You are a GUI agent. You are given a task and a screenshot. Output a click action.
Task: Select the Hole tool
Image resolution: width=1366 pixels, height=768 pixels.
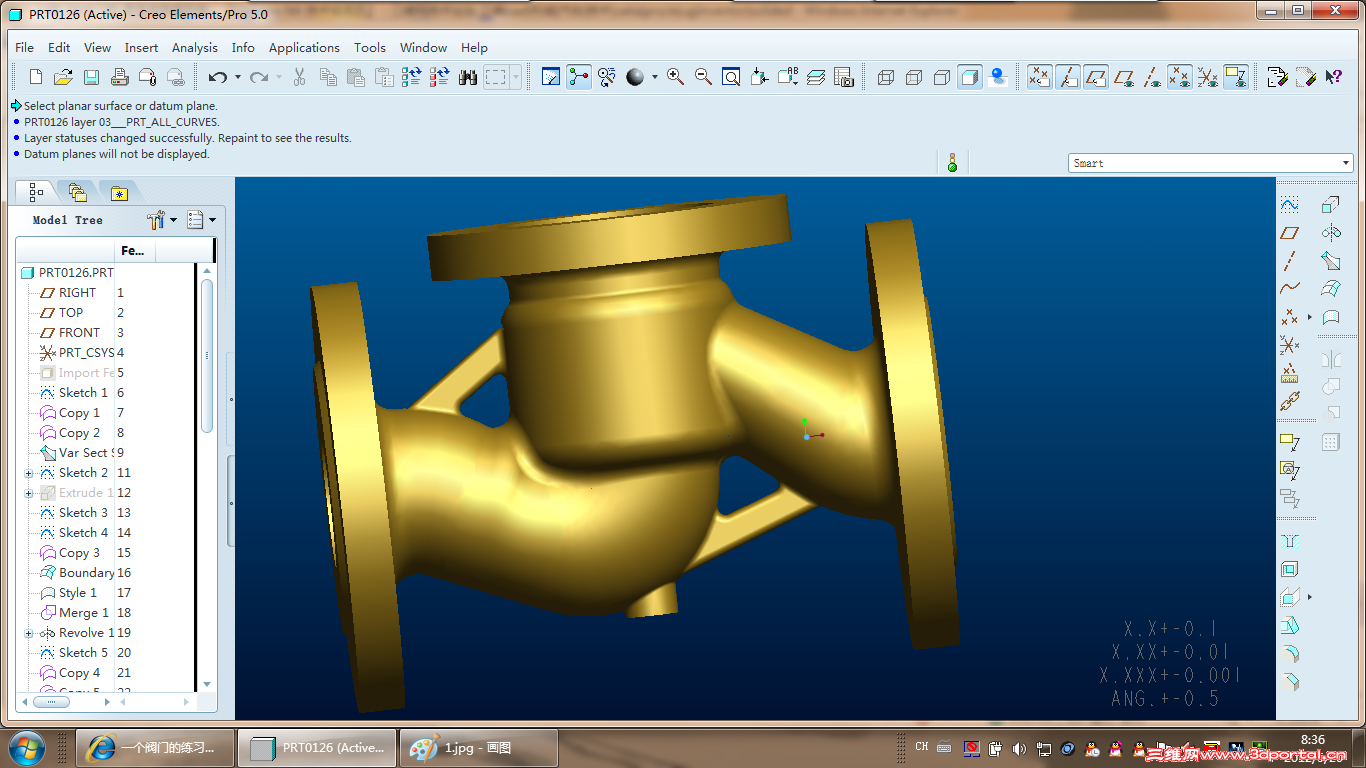click(1290, 541)
